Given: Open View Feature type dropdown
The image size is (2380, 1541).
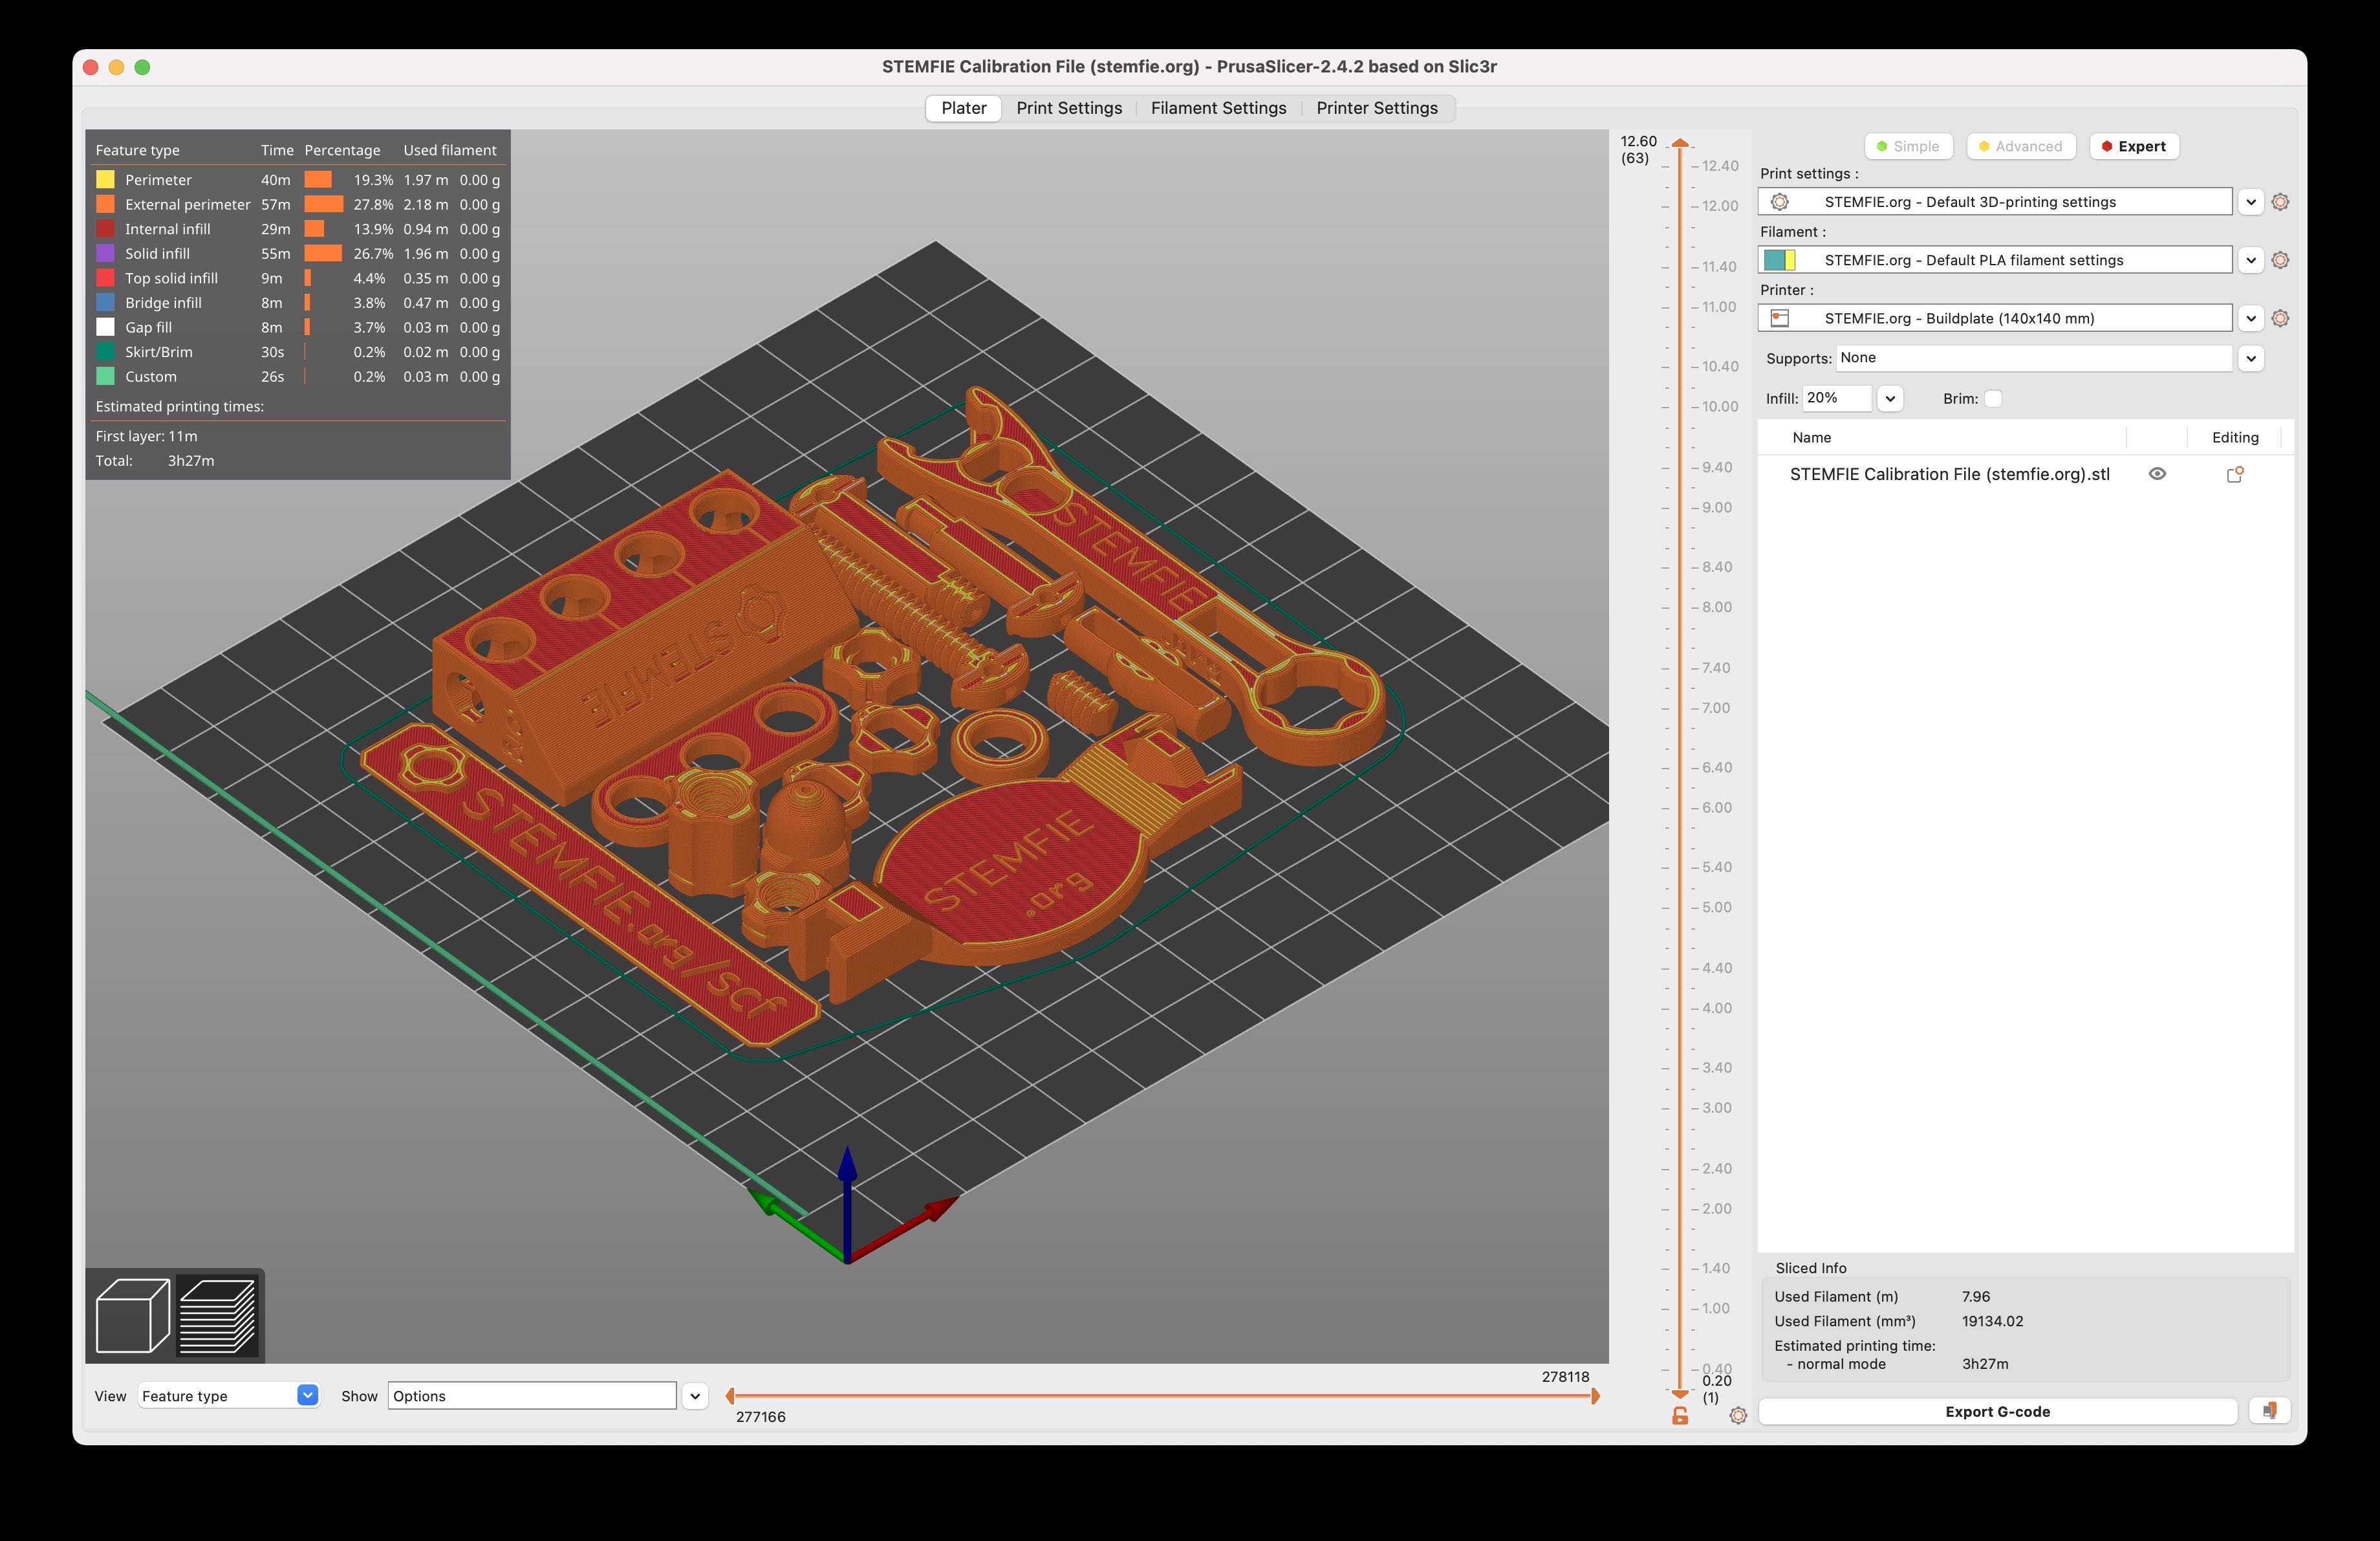Looking at the screenshot, I should 228,1395.
